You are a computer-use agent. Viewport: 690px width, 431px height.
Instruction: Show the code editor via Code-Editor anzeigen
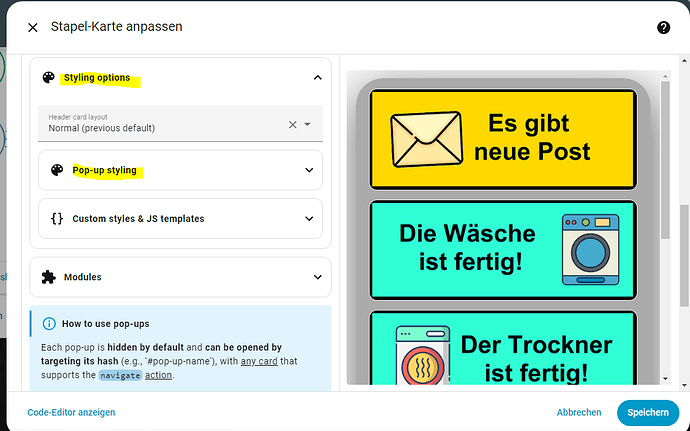coord(71,413)
